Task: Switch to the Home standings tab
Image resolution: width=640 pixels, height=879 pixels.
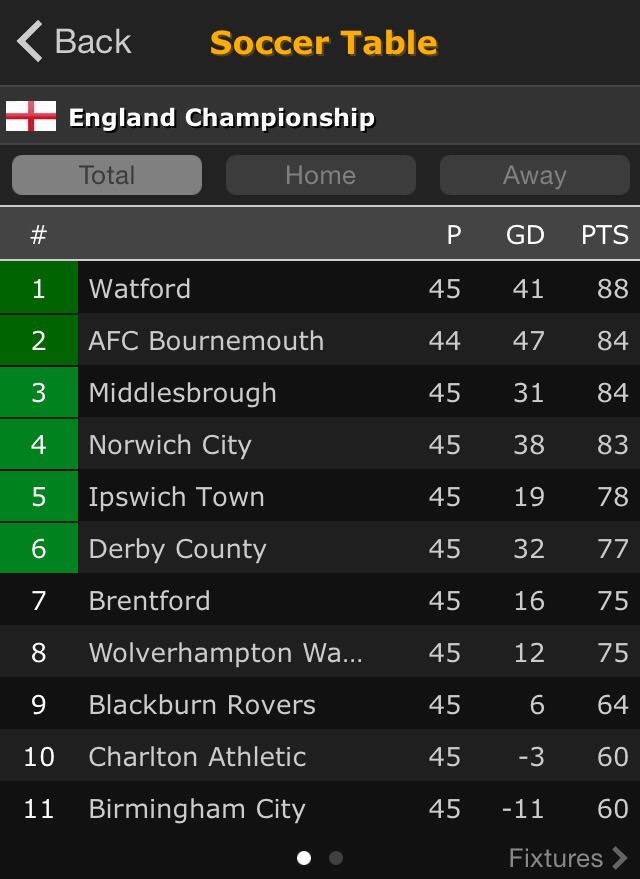Action: [320, 175]
